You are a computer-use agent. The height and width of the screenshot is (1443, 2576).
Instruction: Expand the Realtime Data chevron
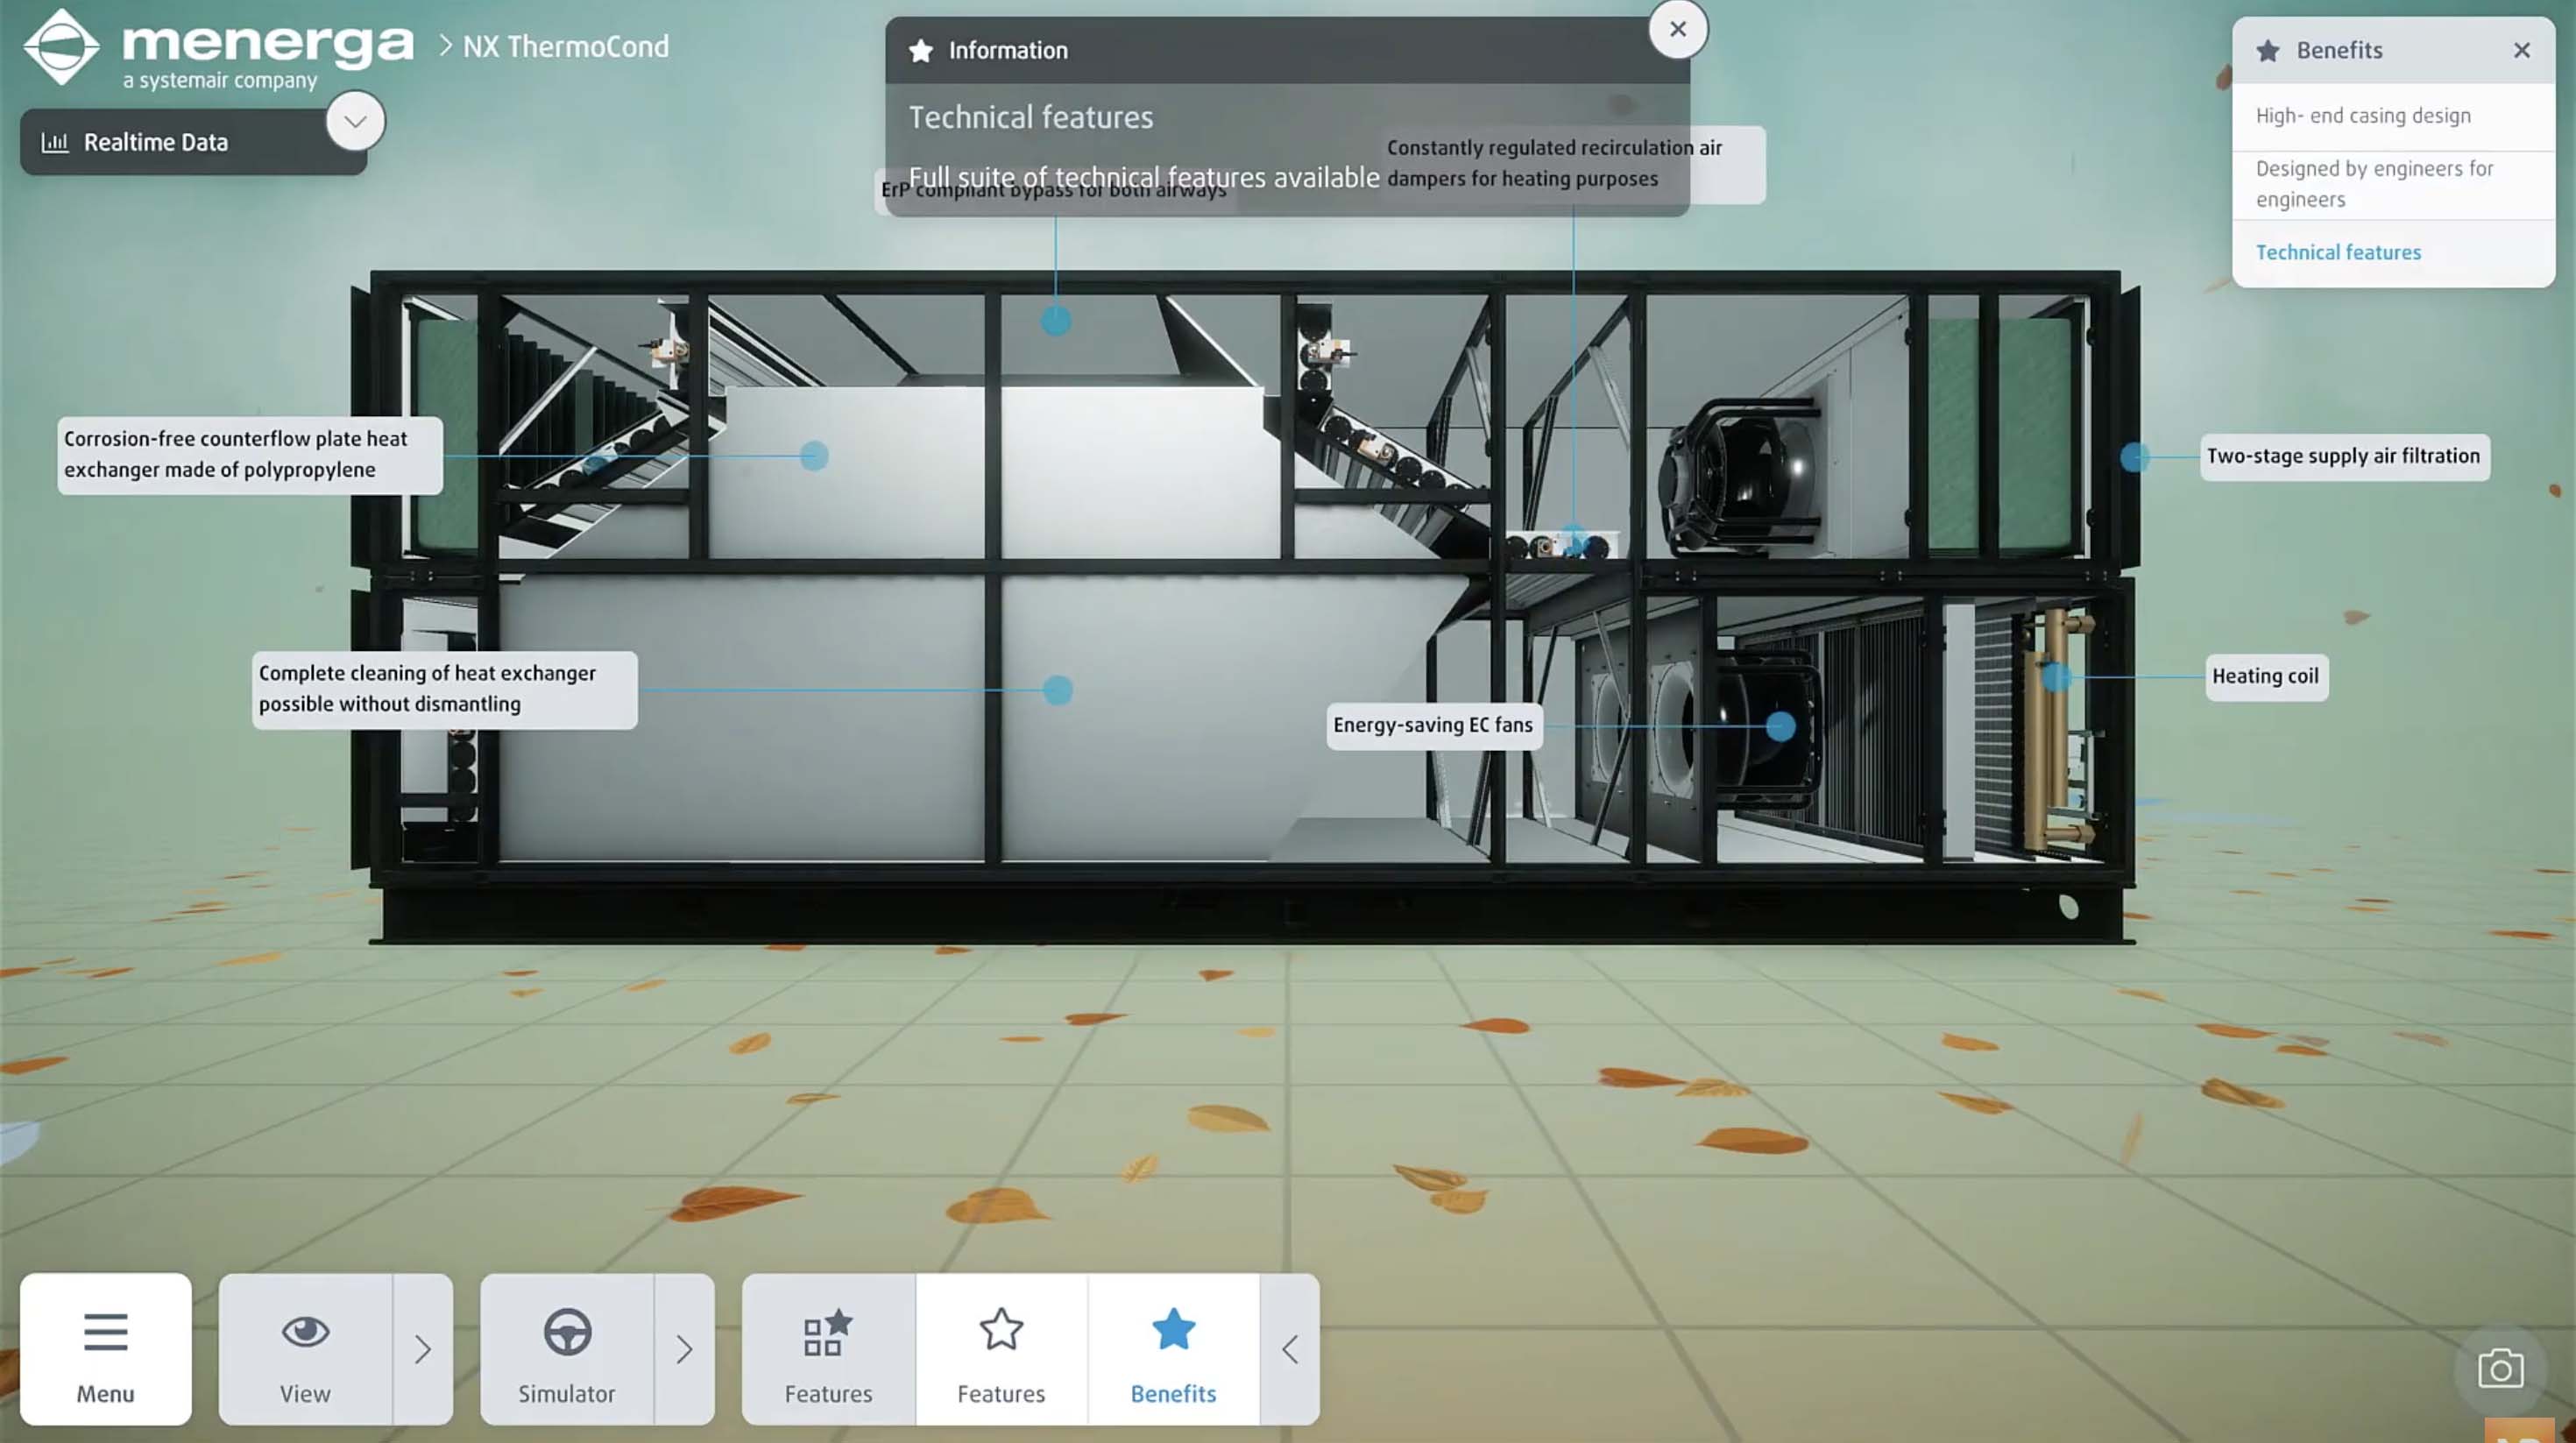pos(355,121)
